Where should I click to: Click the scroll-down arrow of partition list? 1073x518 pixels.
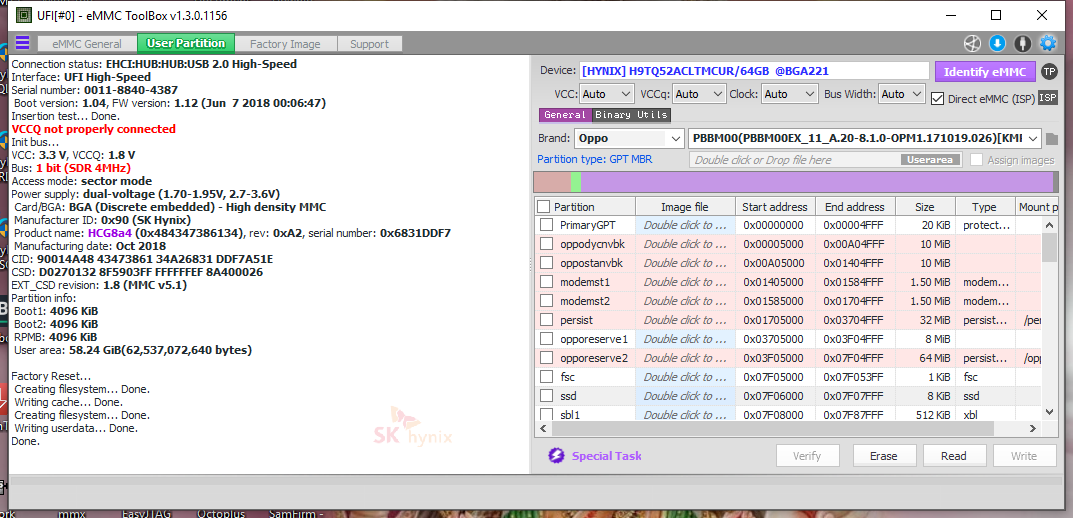1048,412
